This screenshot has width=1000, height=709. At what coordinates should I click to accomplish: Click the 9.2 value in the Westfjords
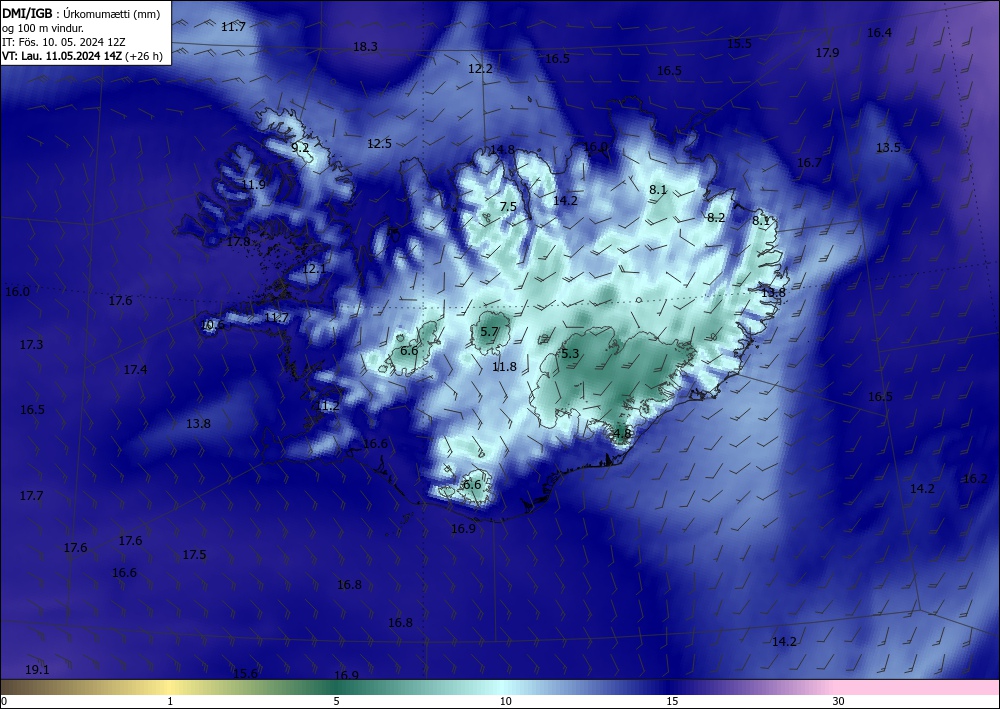click(x=300, y=148)
